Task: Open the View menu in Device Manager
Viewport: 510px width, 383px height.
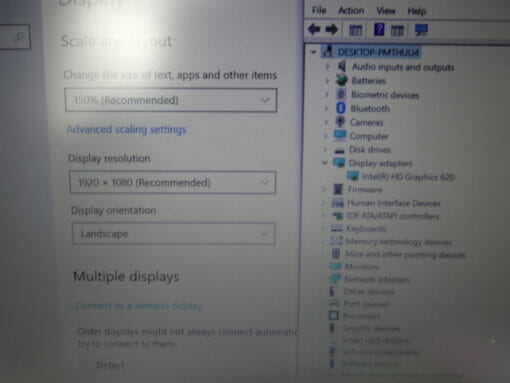Action: [386, 11]
